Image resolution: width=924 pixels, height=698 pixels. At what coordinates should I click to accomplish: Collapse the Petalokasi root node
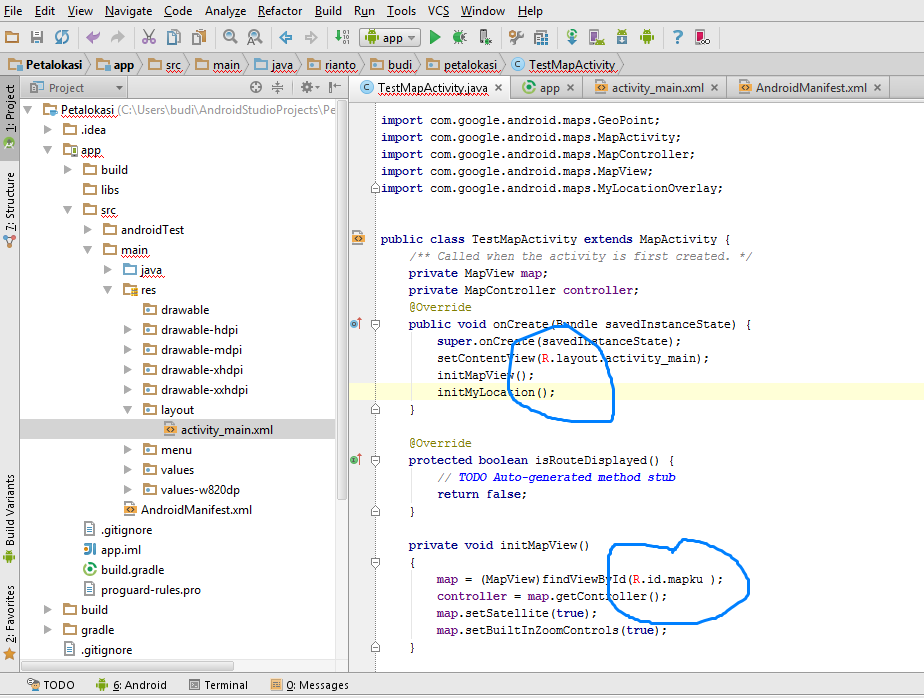[x=28, y=110]
